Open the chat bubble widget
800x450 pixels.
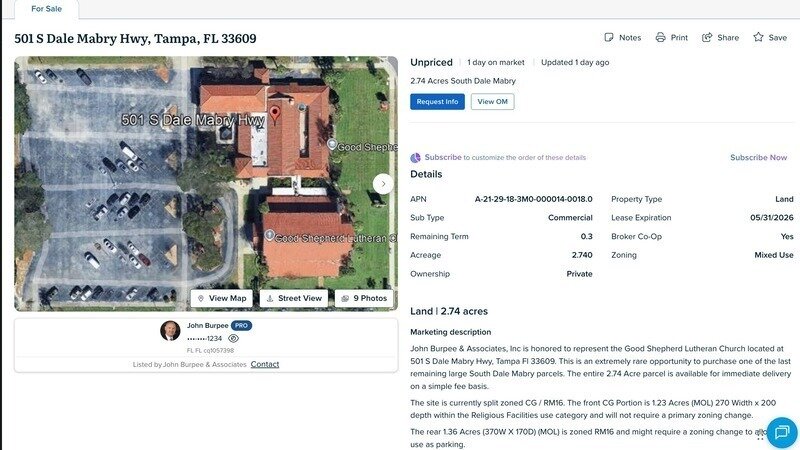point(782,433)
